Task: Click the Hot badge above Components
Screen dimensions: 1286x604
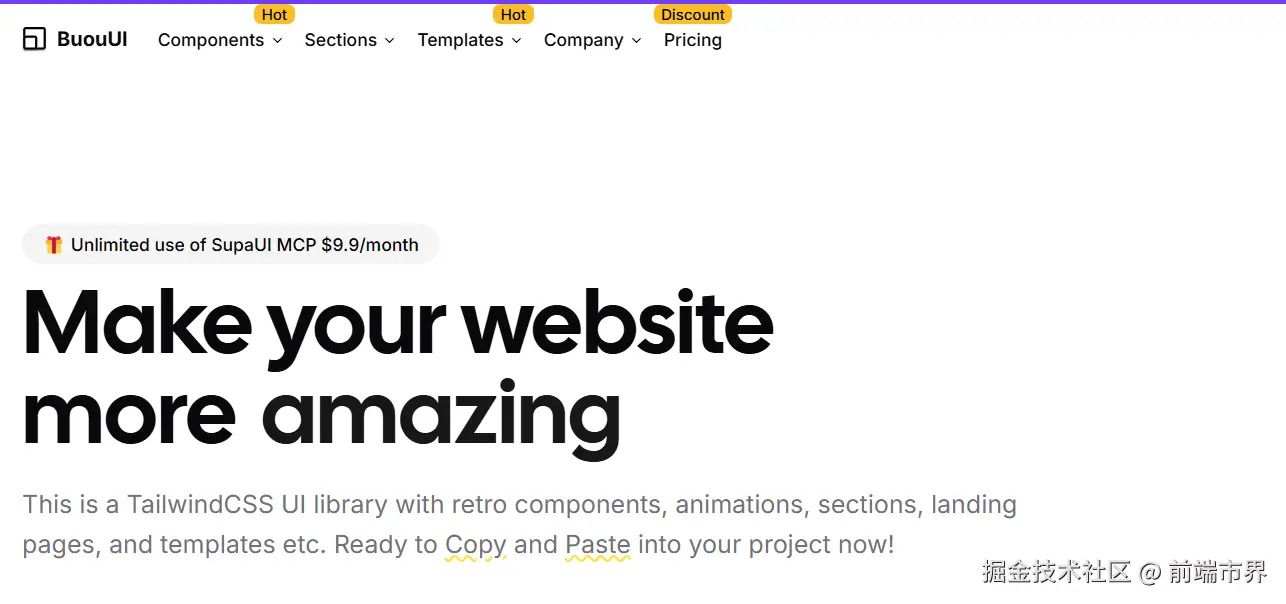Action: click(x=274, y=15)
